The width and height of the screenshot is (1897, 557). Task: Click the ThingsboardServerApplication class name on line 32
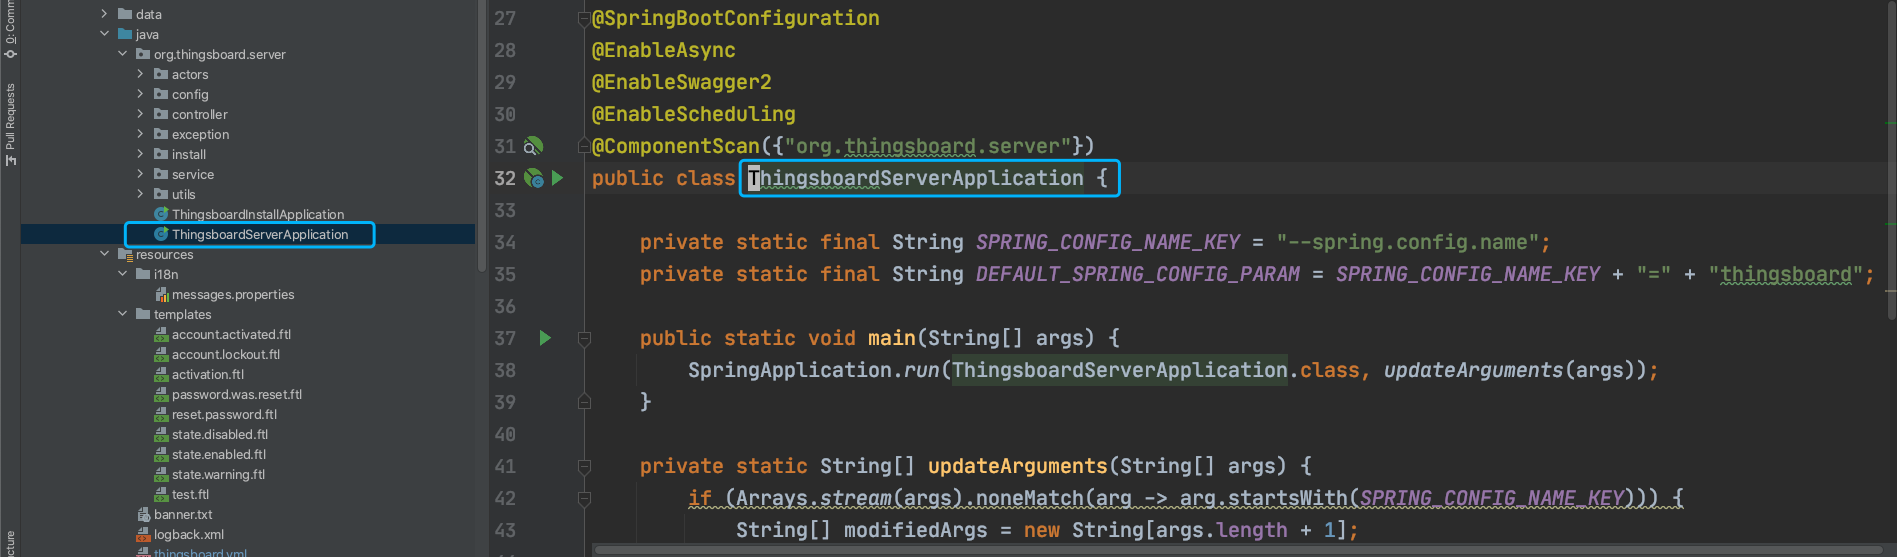coord(916,178)
